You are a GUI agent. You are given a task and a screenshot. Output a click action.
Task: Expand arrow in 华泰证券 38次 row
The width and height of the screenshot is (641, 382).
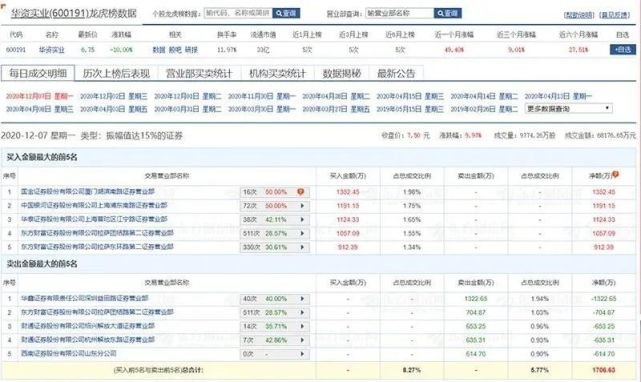(302, 220)
